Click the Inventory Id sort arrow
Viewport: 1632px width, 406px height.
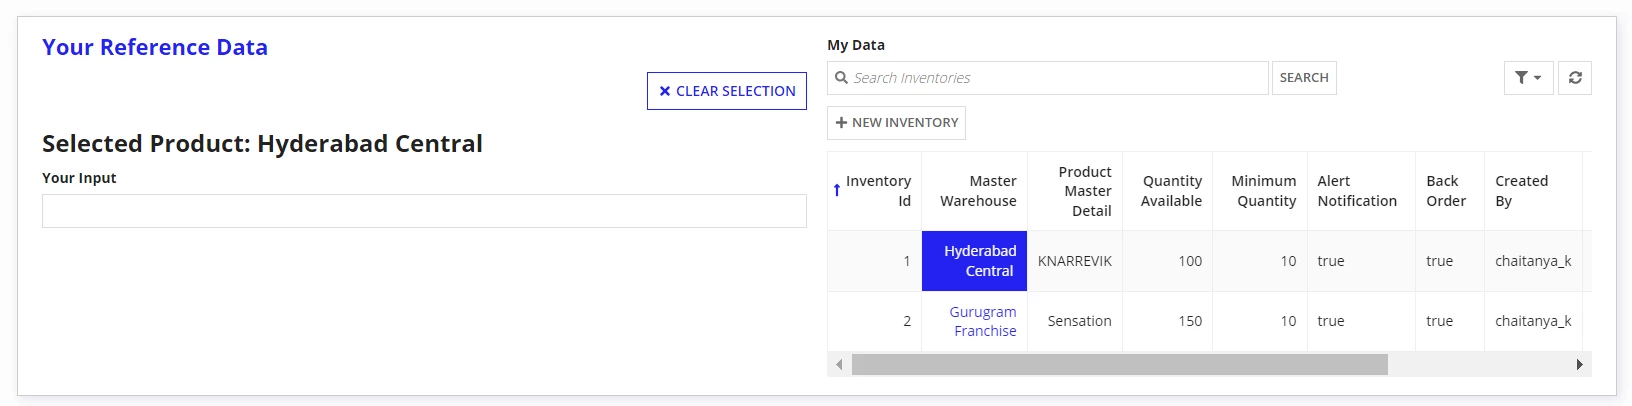pyautogui.click(x=837, y=190)
